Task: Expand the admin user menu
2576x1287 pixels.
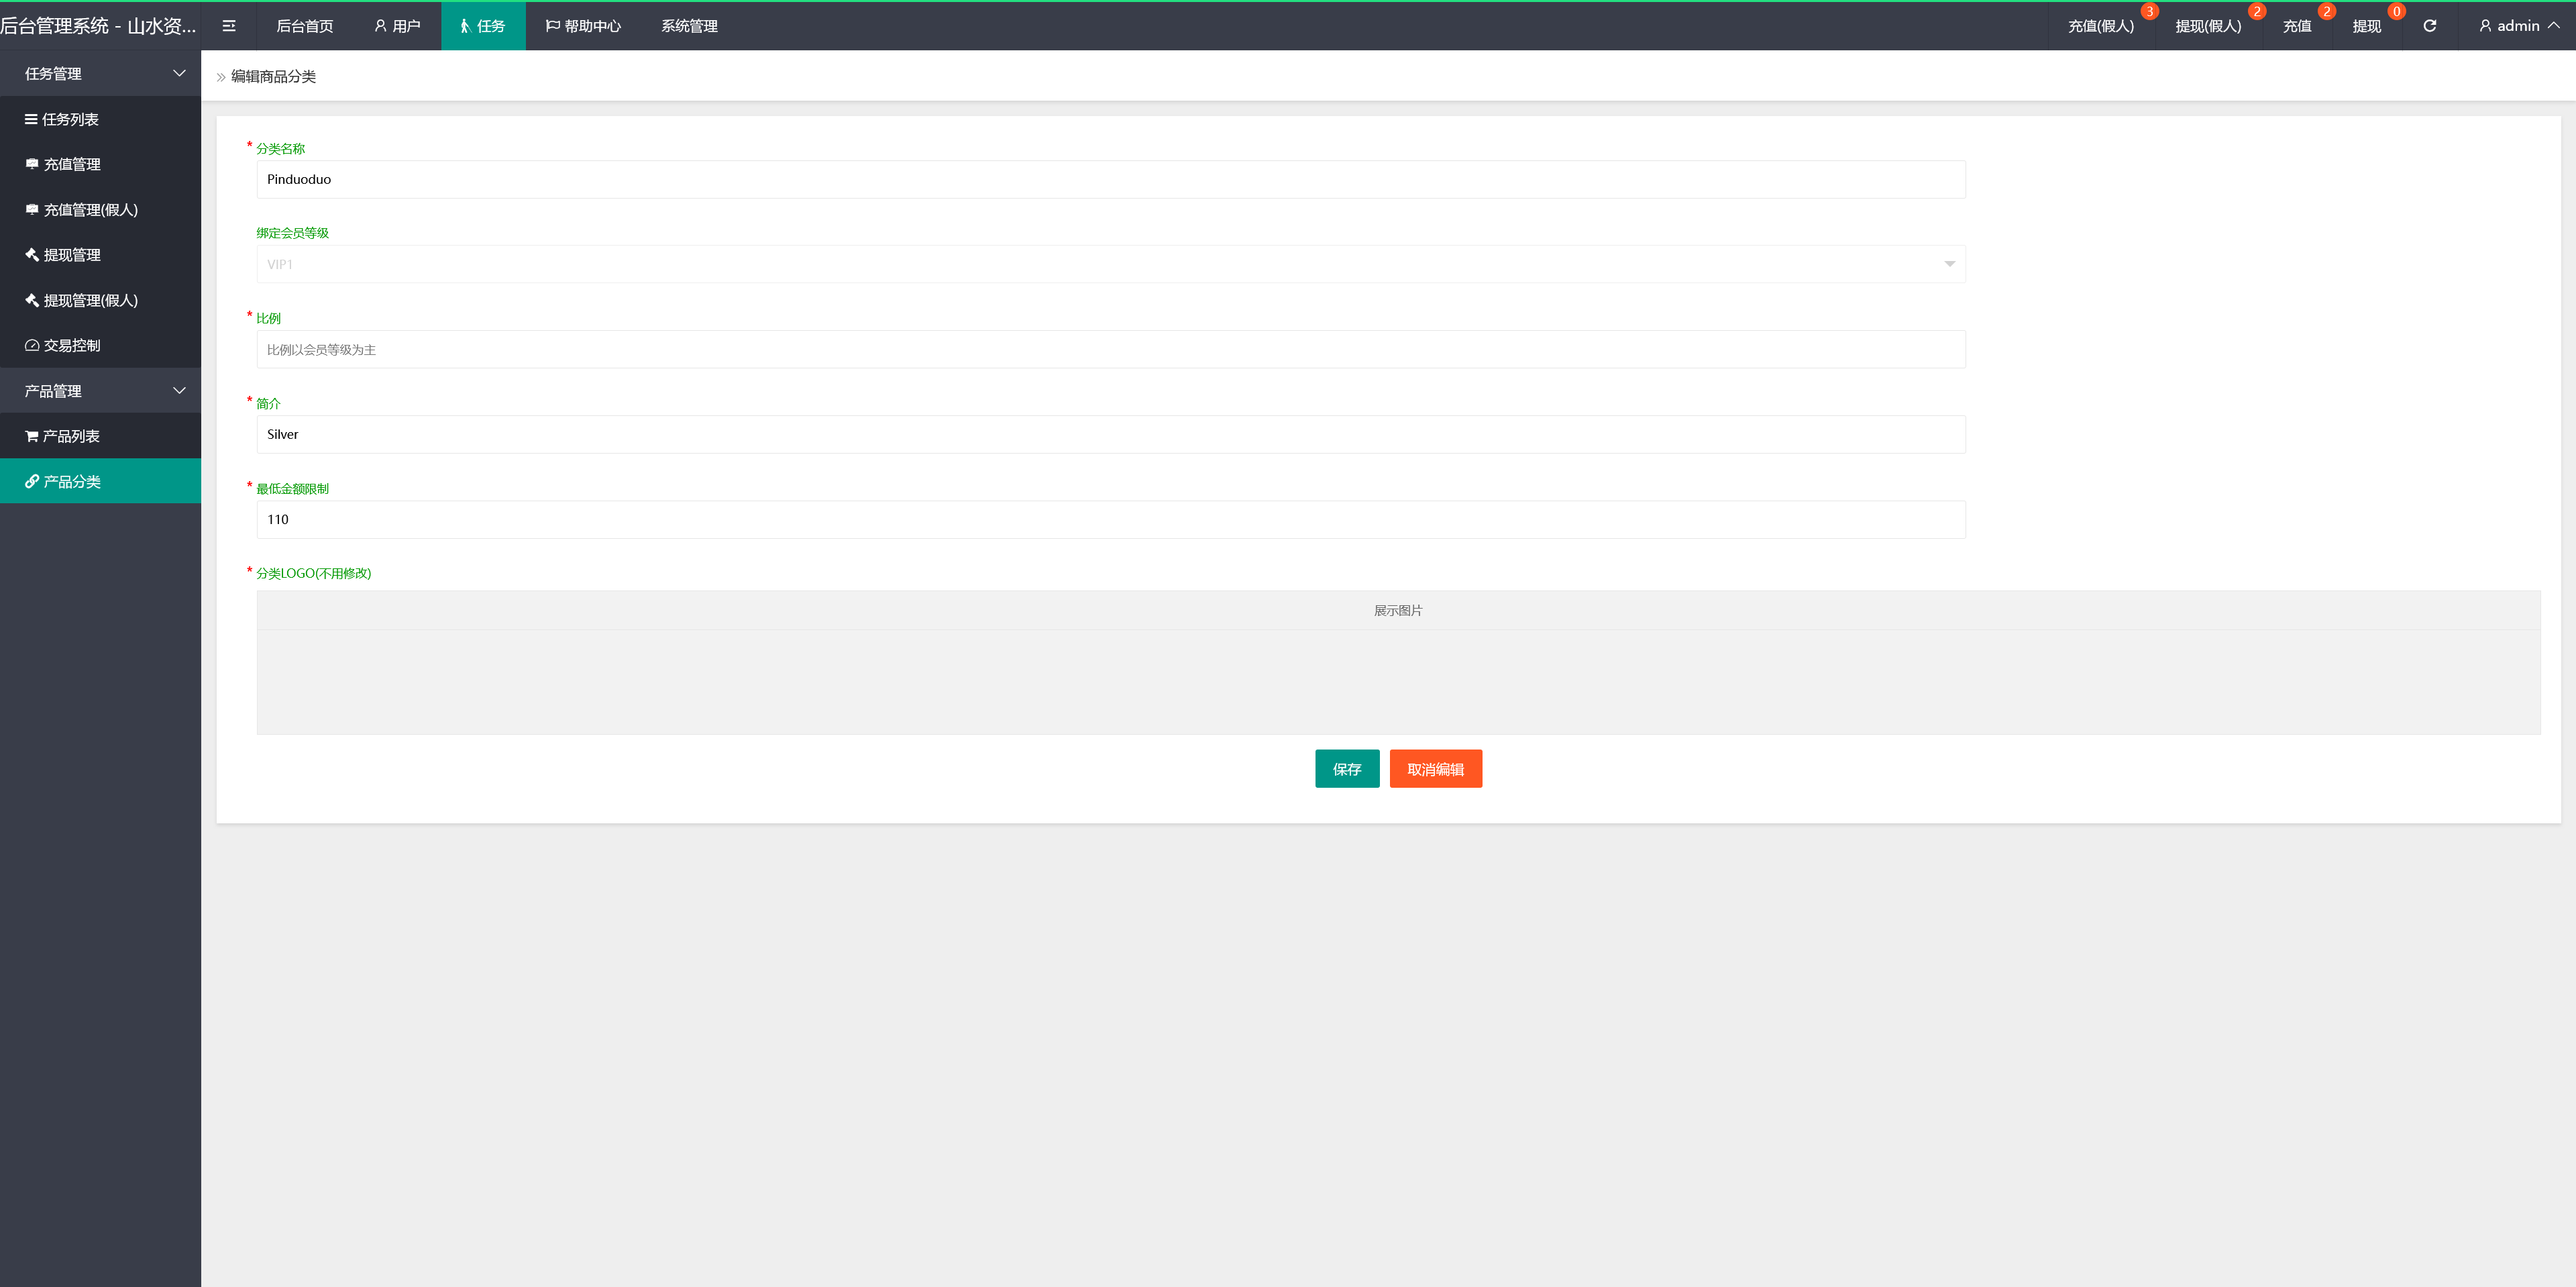Action: (2518, 26)
